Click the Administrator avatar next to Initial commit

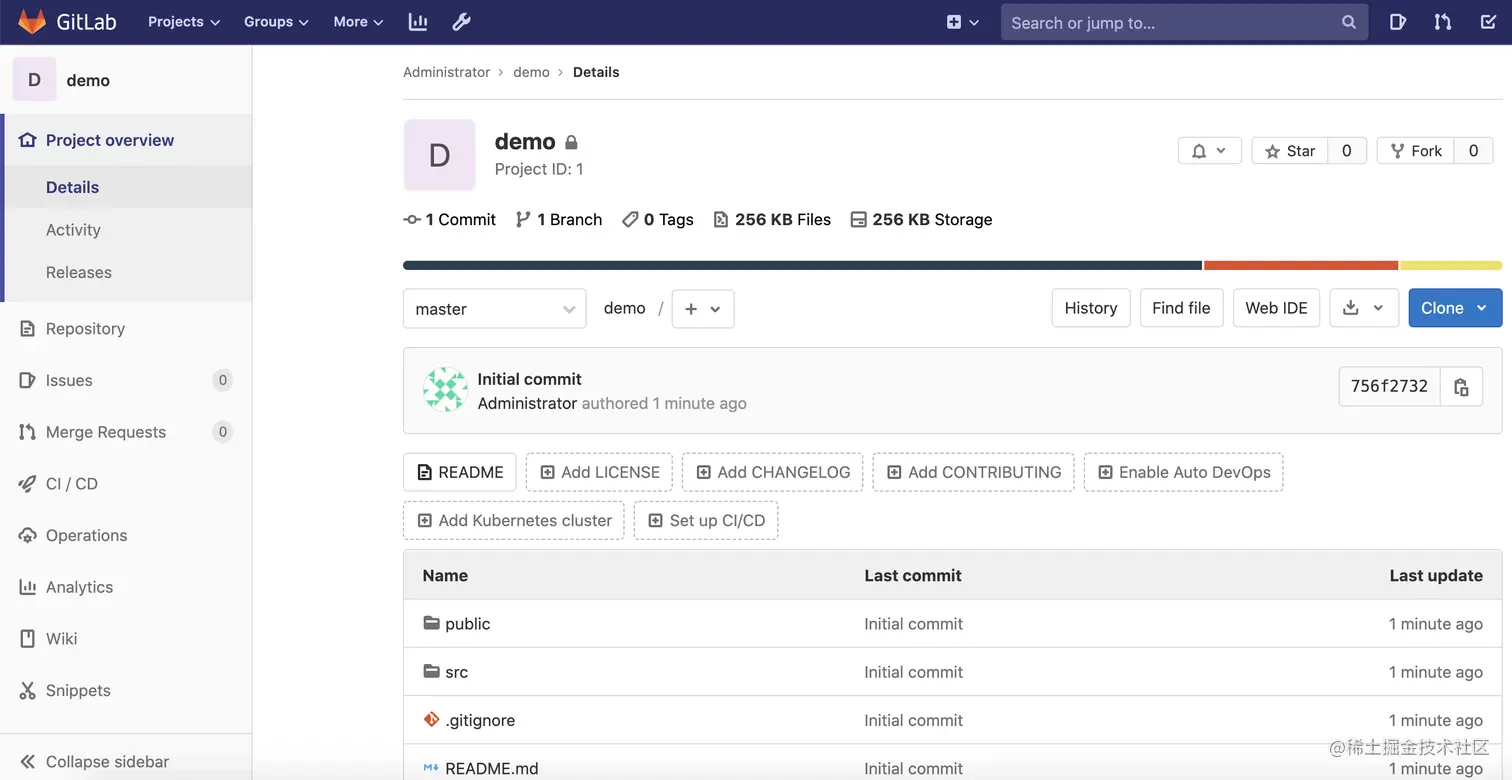[x=445, y=390]
